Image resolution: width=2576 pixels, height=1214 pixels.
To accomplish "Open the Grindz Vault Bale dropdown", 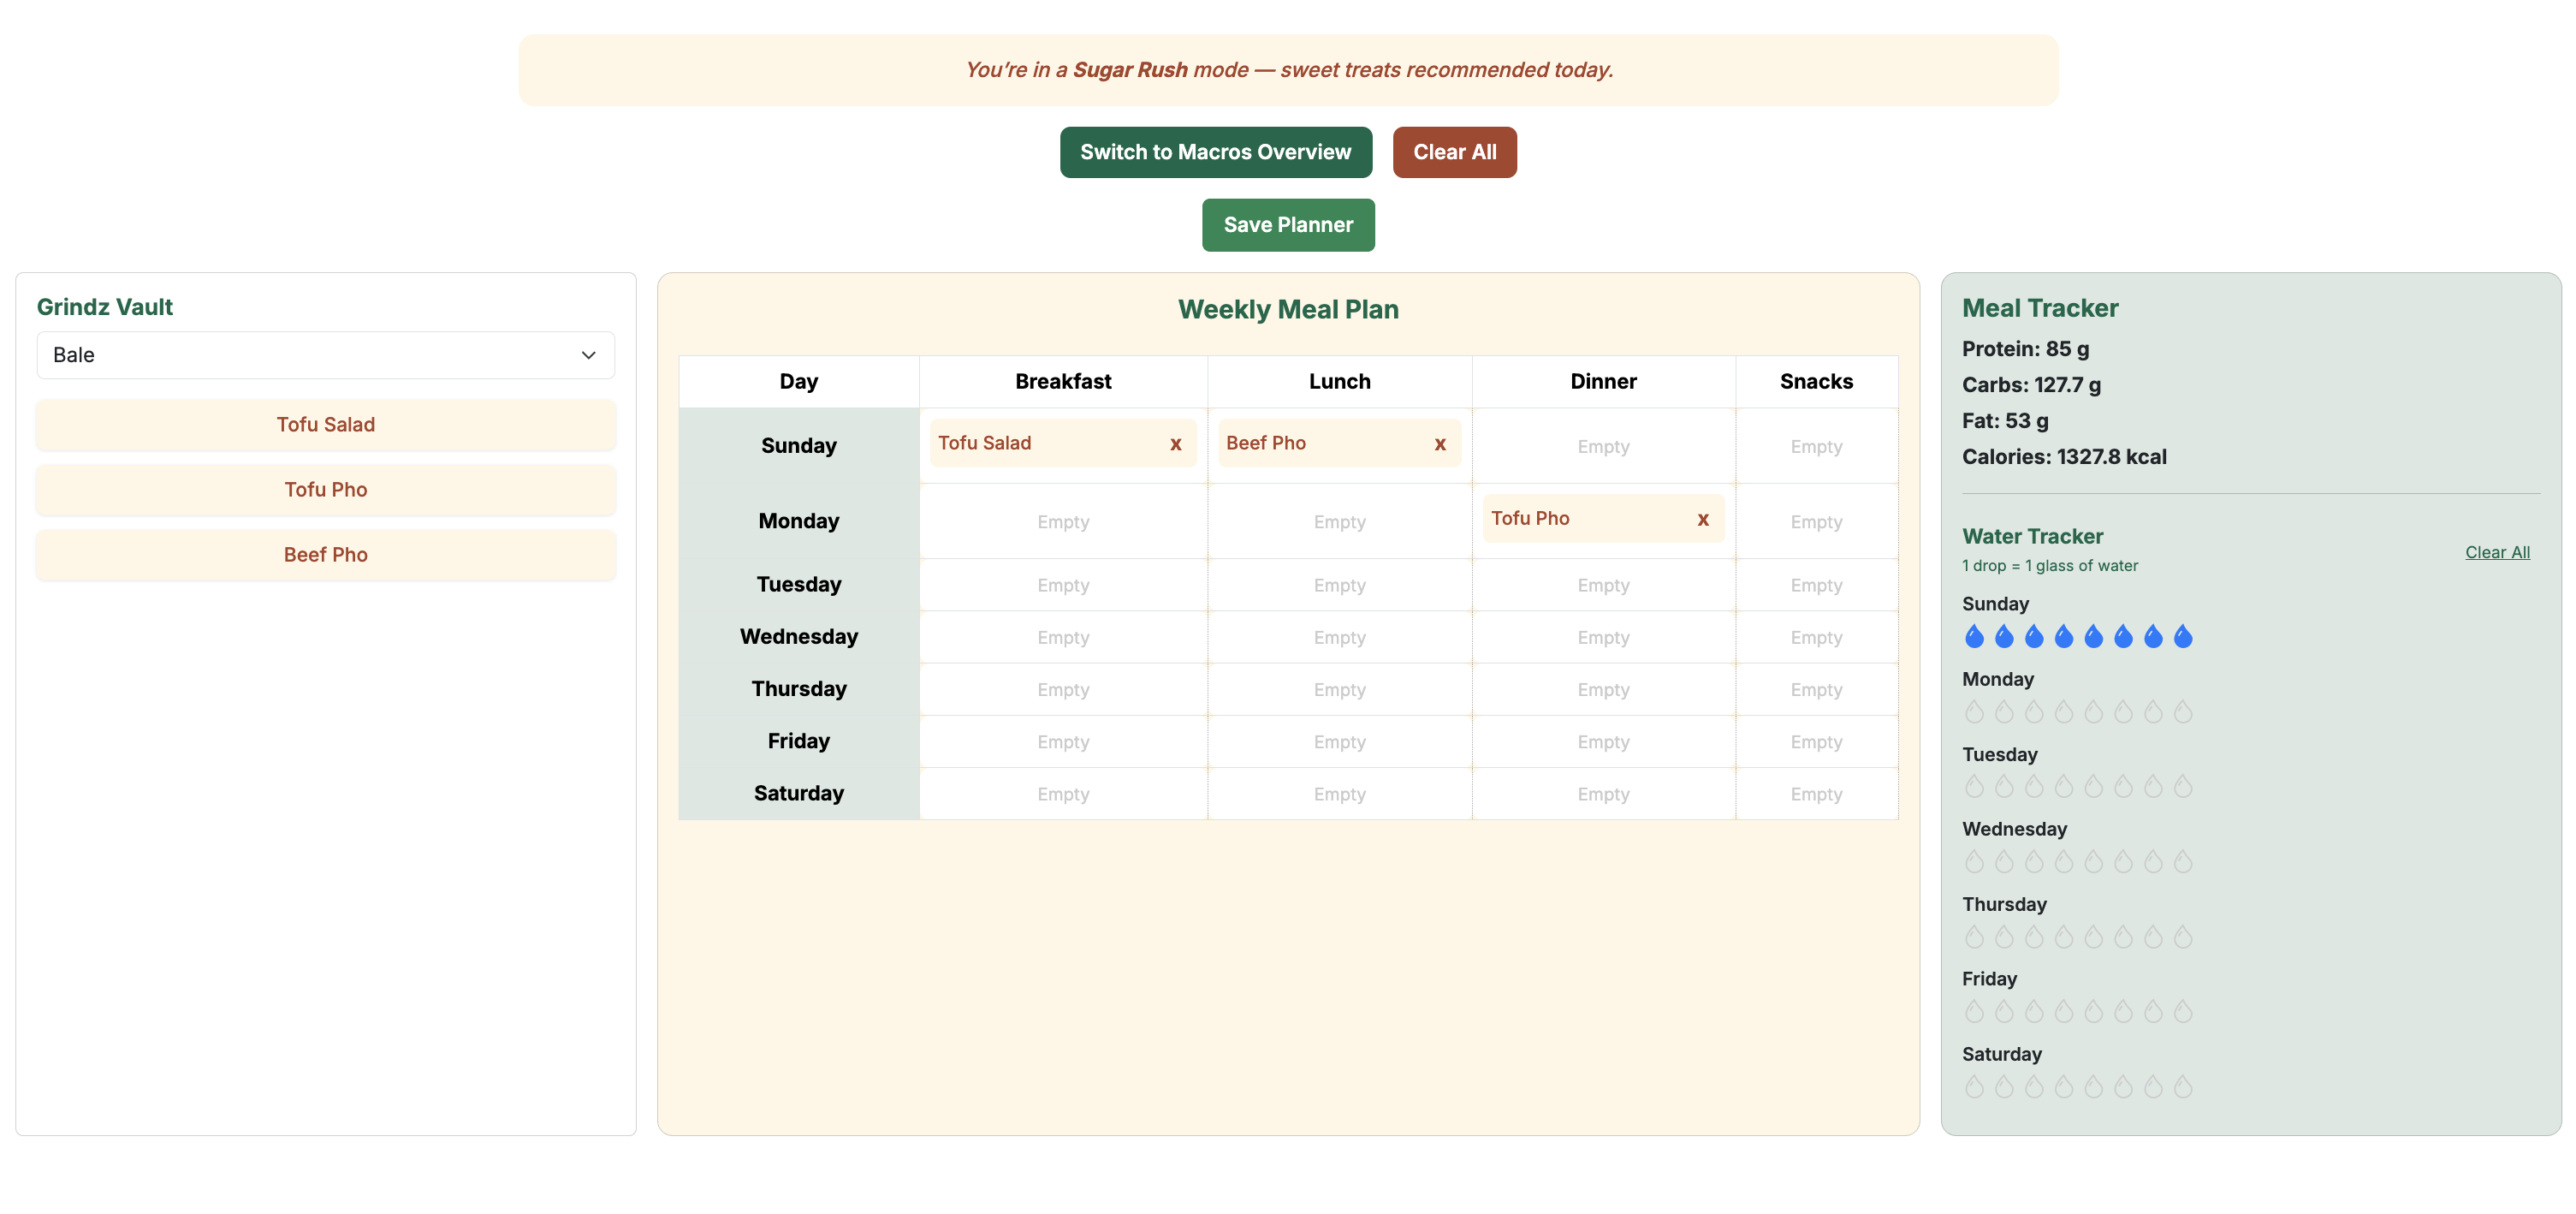I will 325,355.
